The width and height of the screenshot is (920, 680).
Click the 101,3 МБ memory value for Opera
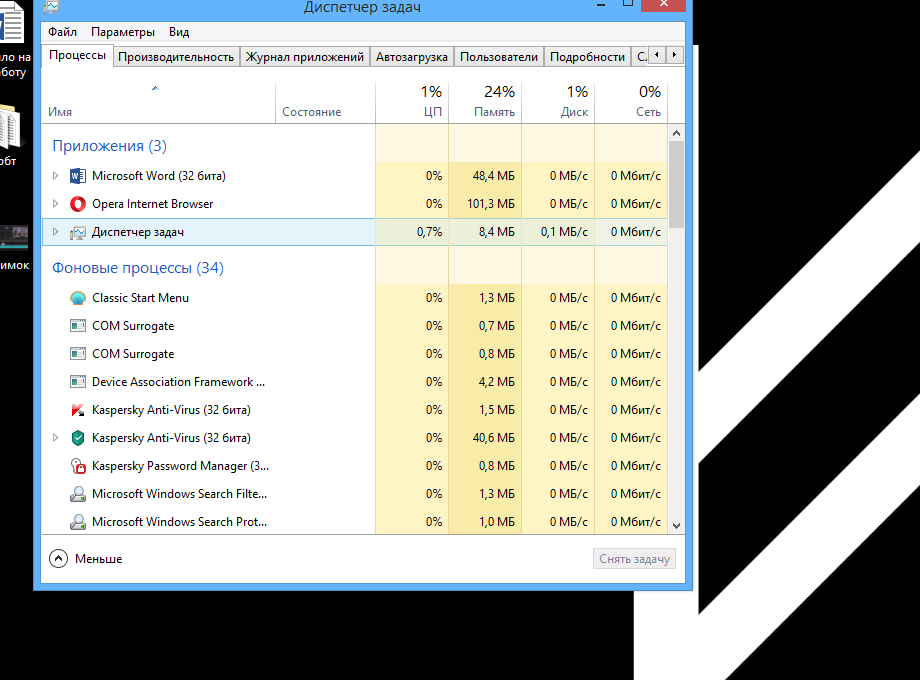tap(491, 204)
